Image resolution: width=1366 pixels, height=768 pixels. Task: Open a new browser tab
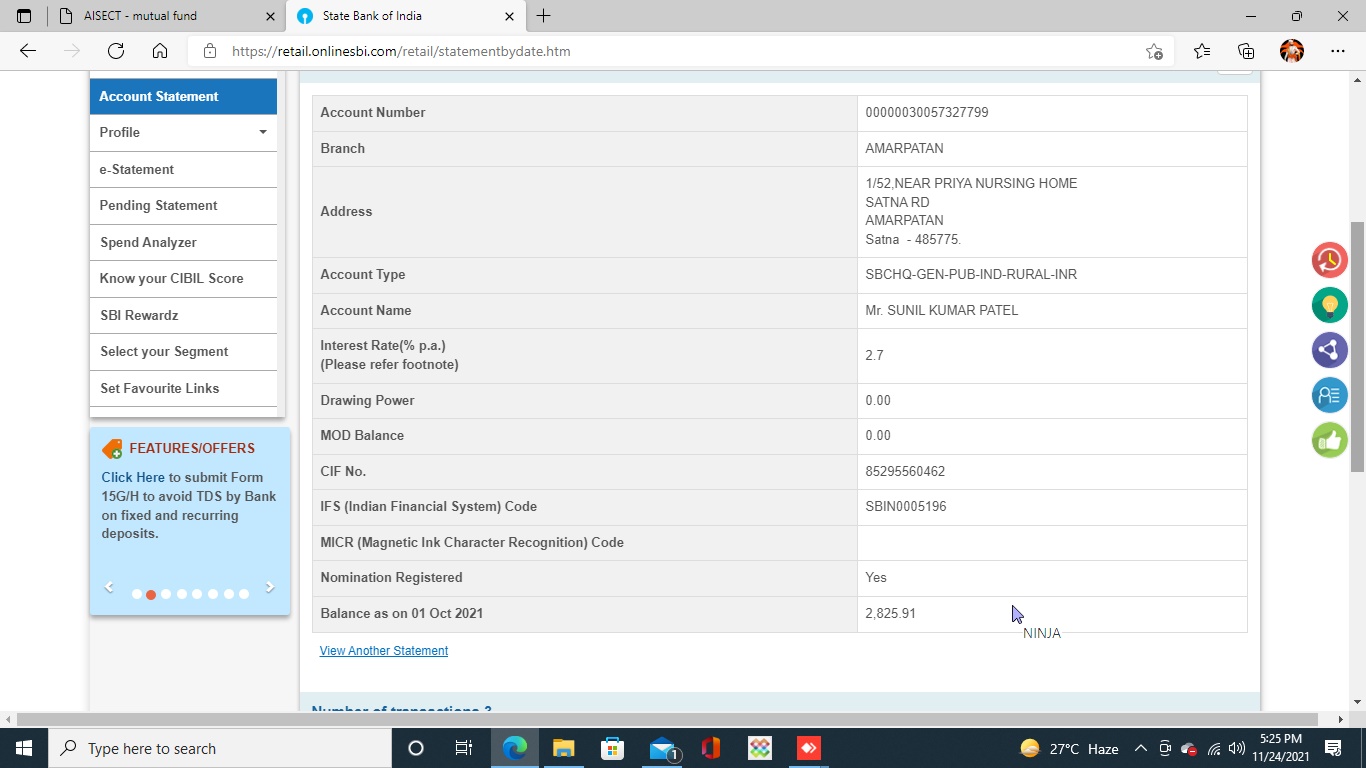point(543,16)
